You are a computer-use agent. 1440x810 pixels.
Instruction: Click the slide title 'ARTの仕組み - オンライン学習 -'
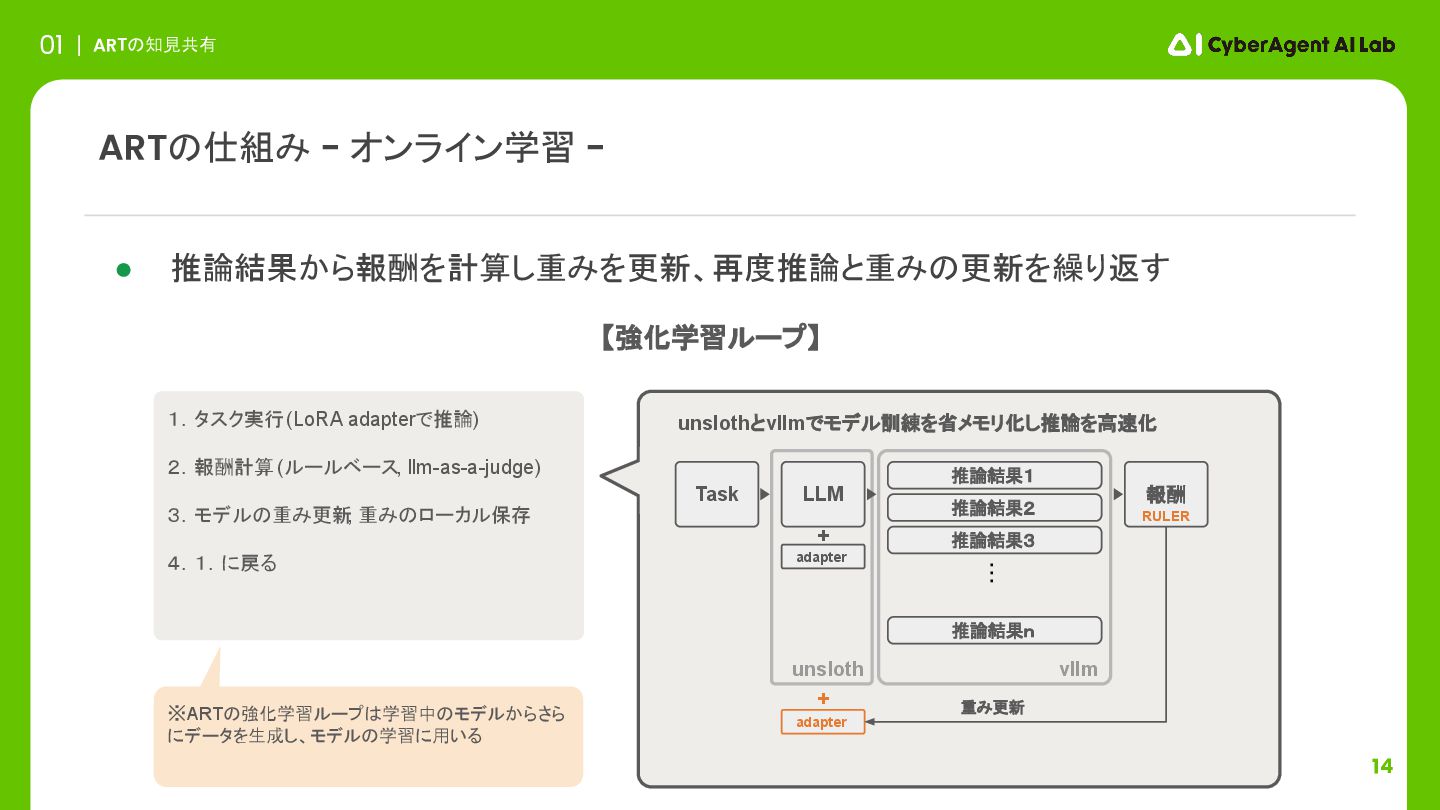[351, 148]
